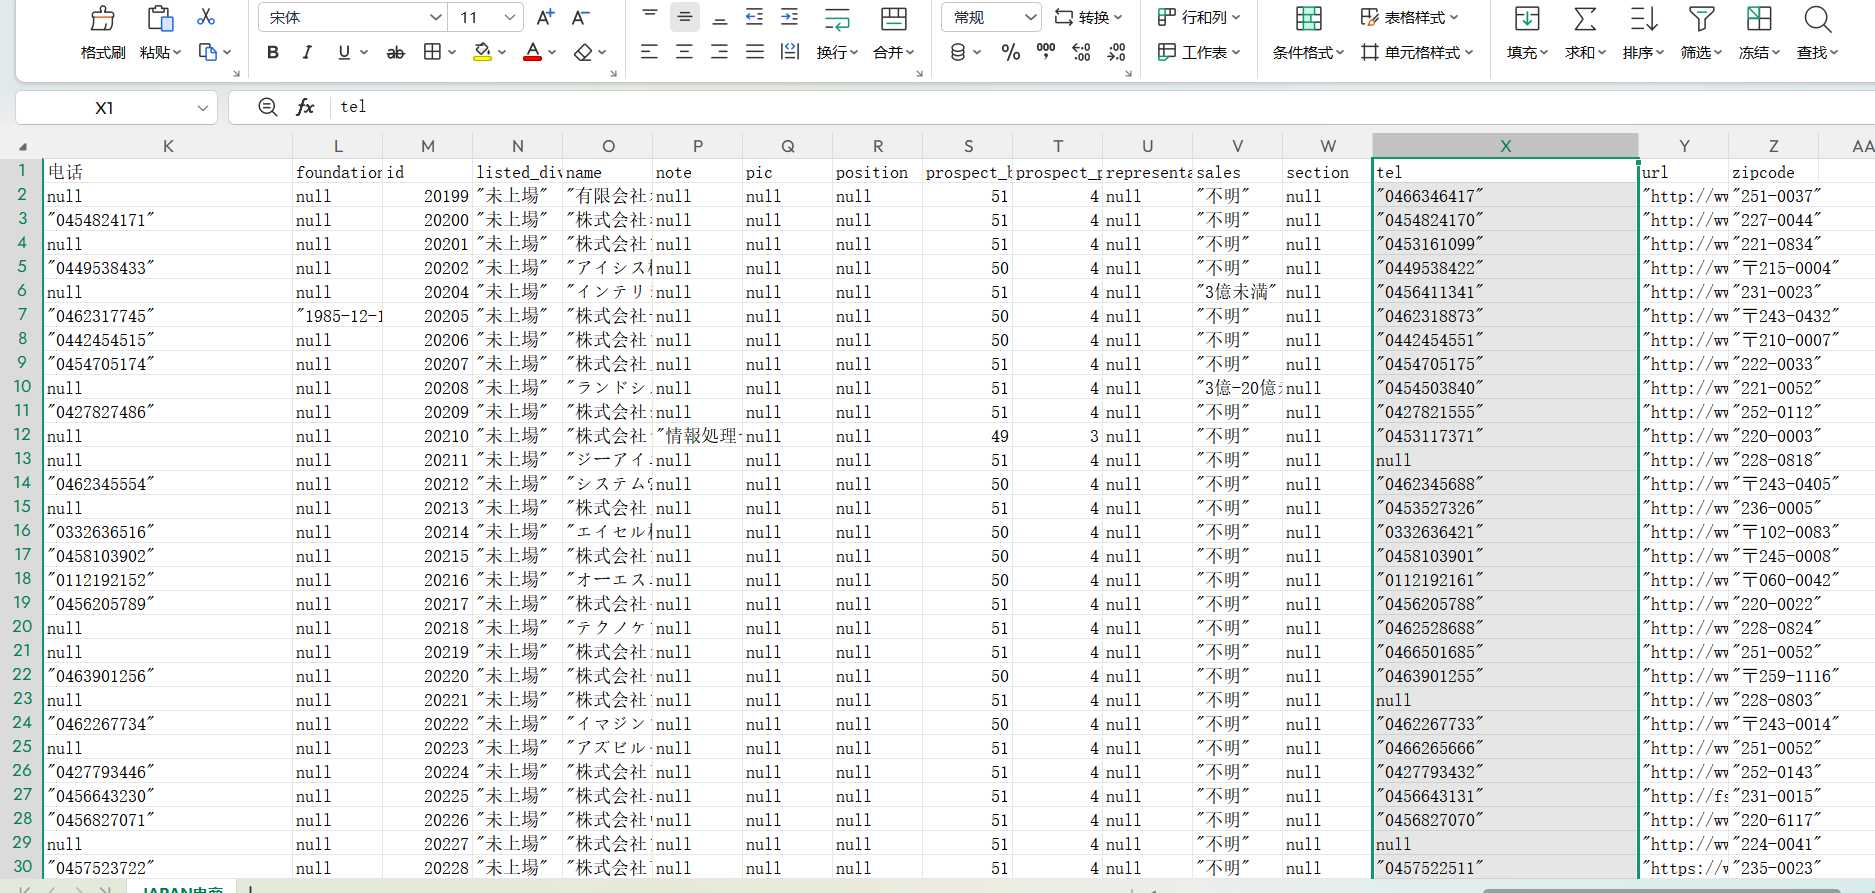Toggle Bold formatting
Image resolution: width=1875 pixels, height=893 pixels.
point(273,52)
